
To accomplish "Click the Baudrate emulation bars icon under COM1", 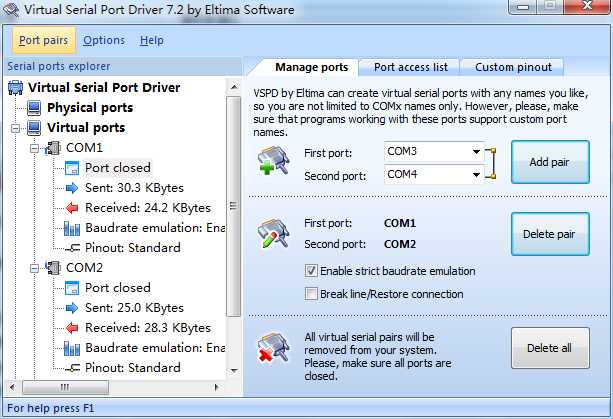I will [72, 228].
